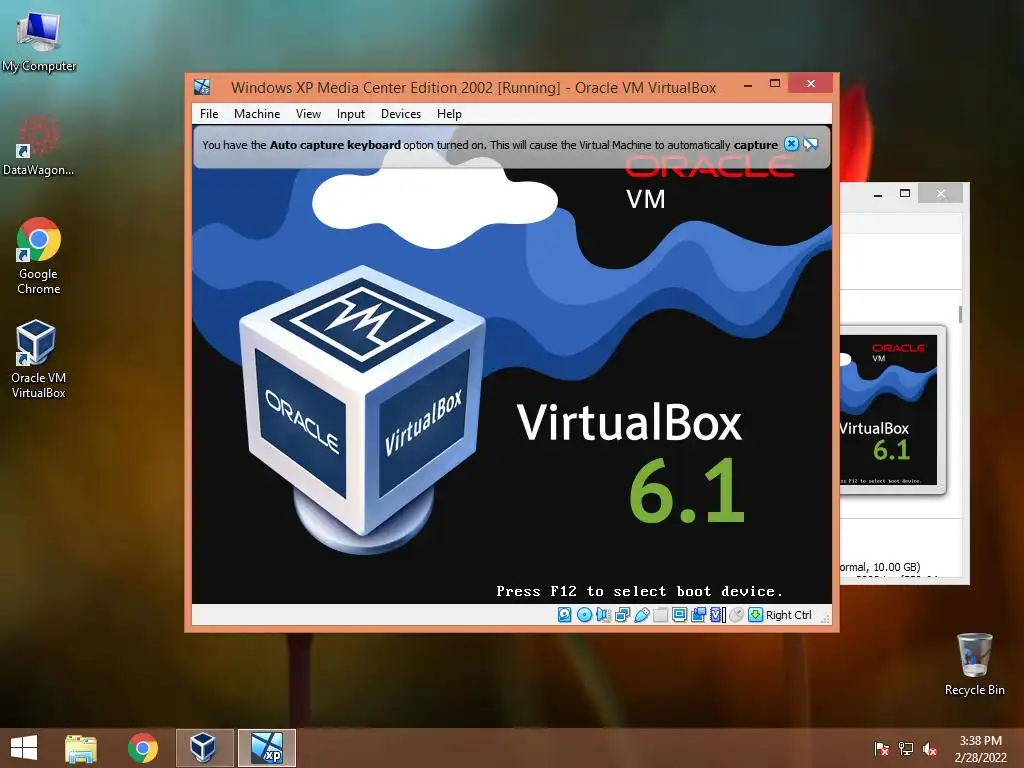Screen dimensions: 1024x768
Task: Click the VM preview thumbnail in Manager window
Action: (x=892, y=410)
